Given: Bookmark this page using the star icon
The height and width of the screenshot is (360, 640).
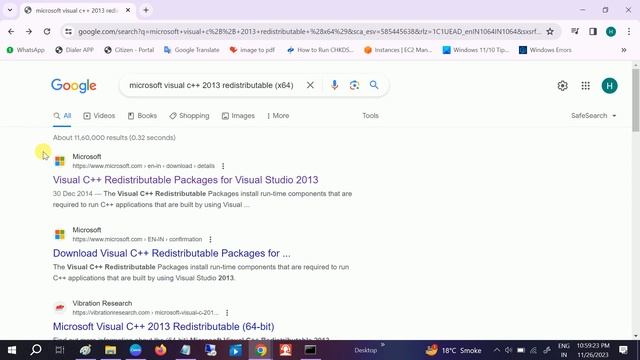Looking at the screenshot, I should [550, 31].
